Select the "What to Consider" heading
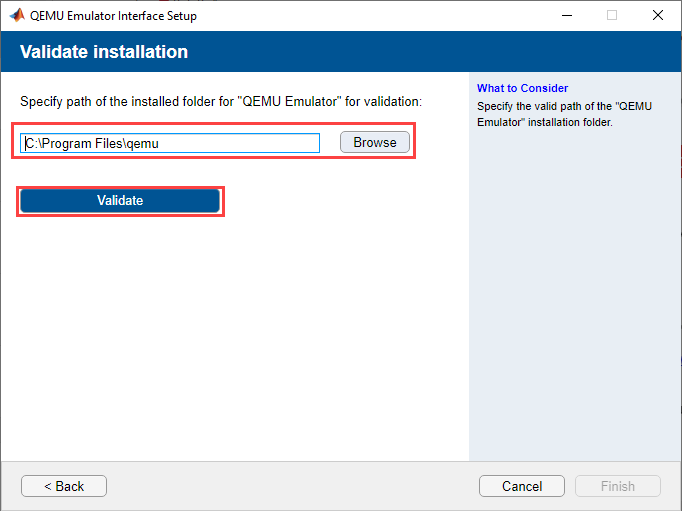 [x=522, y=88]
